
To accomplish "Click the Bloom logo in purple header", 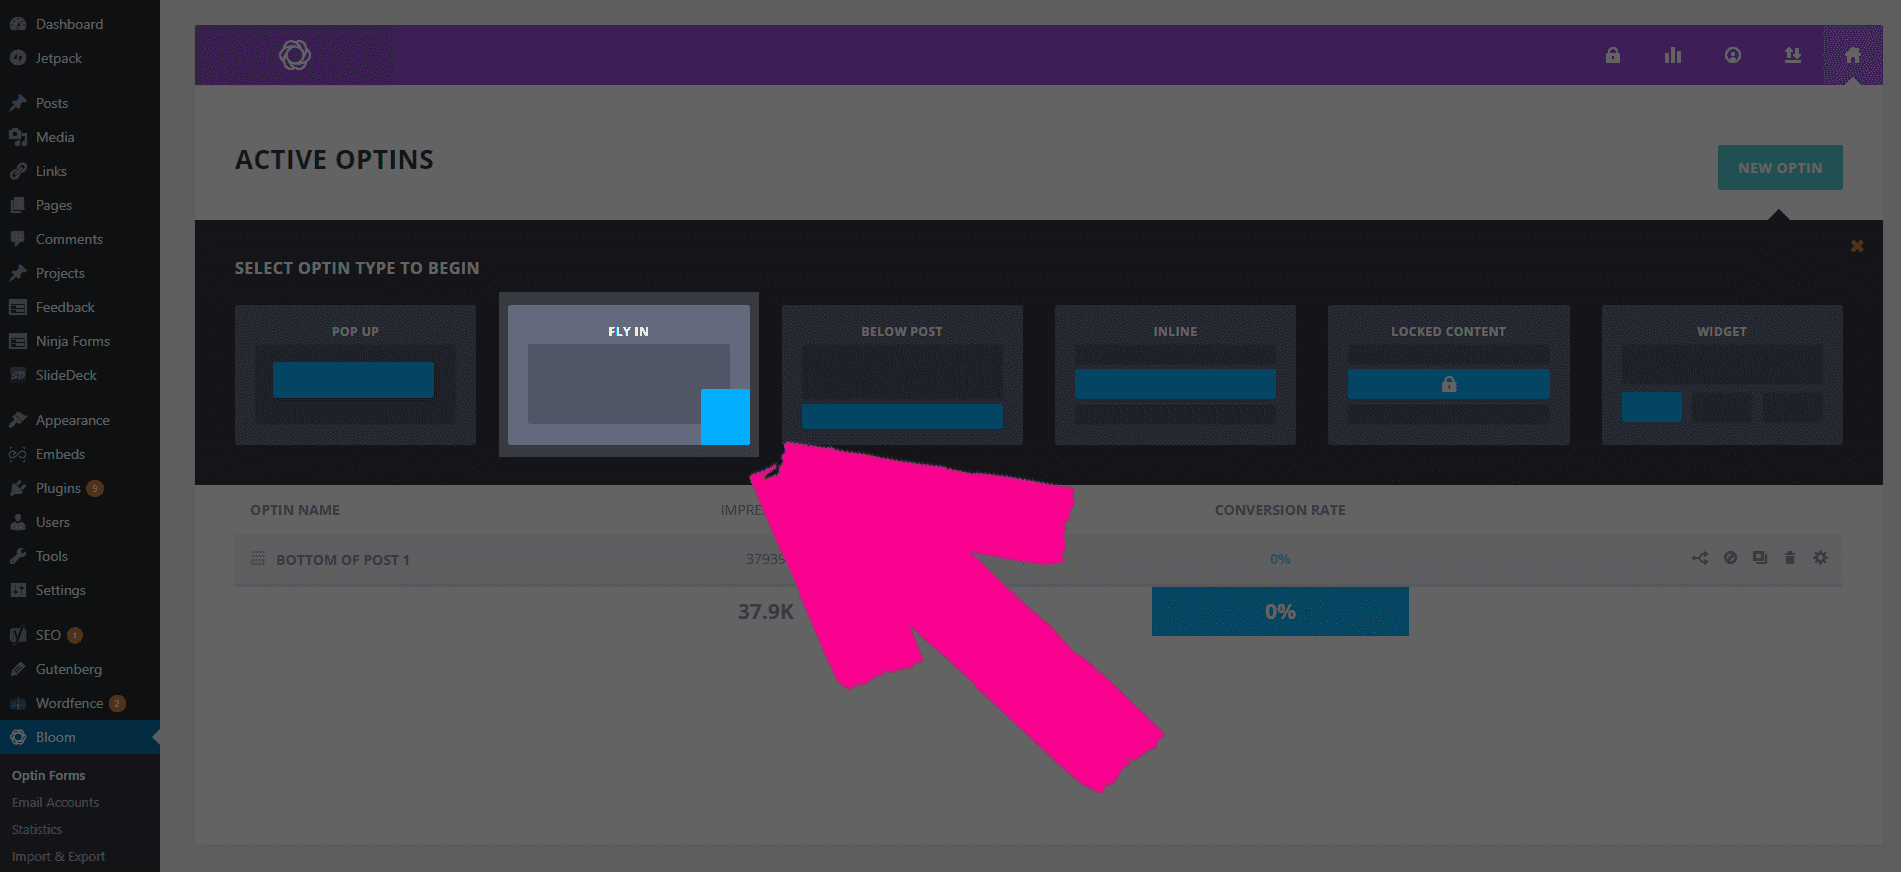I will click(295, 55).
